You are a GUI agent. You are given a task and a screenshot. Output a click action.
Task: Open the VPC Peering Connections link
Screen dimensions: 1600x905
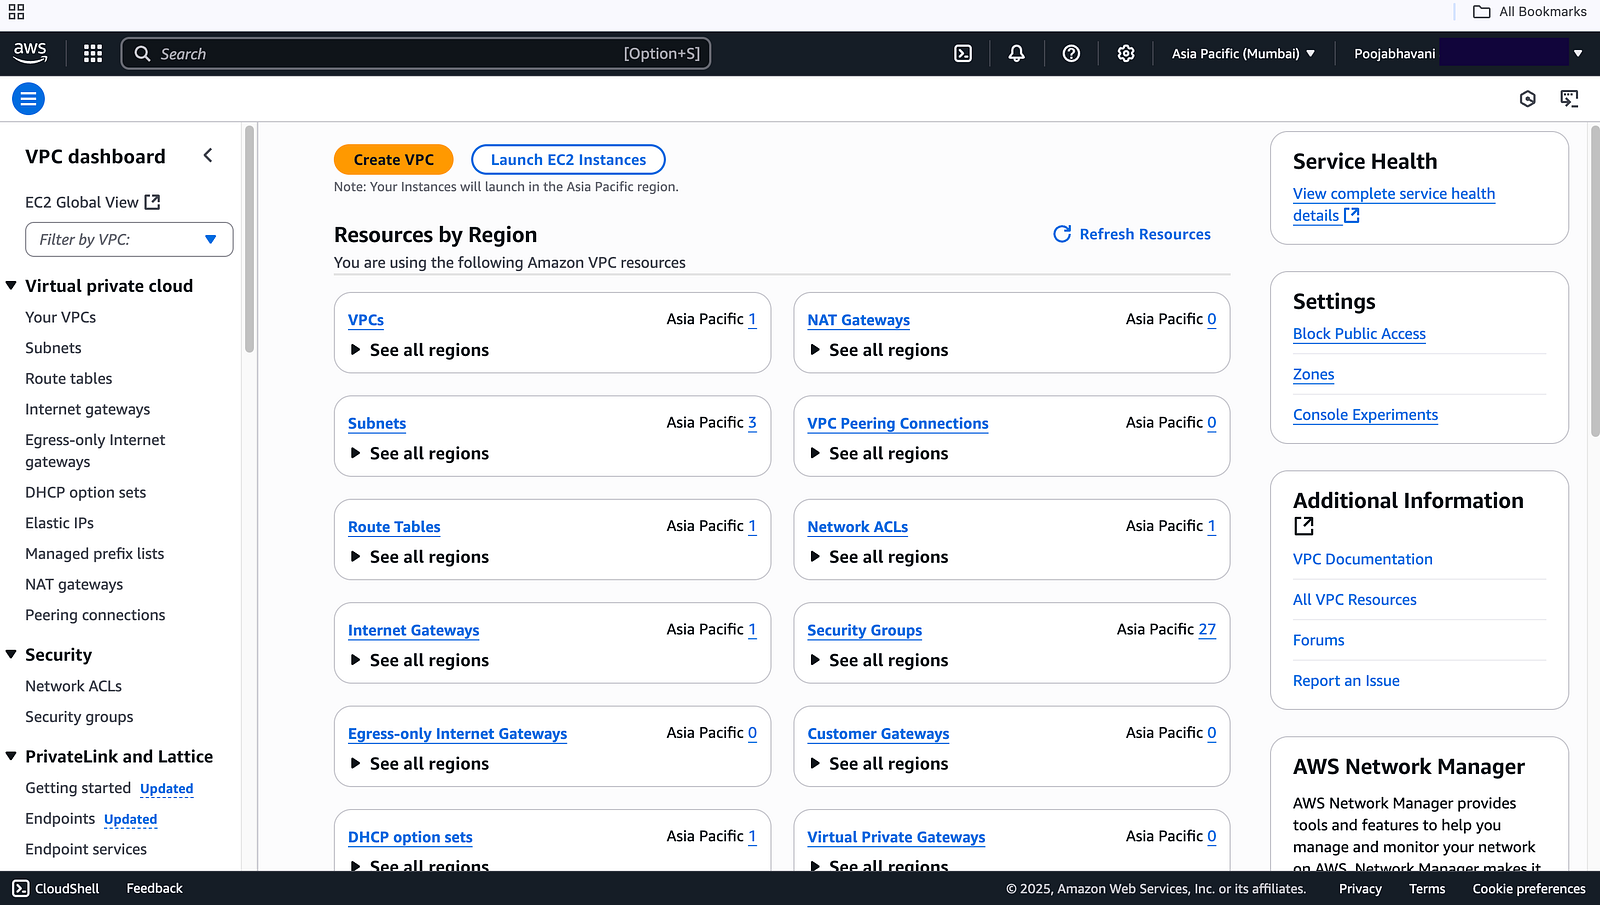click(x=898, y=424)
